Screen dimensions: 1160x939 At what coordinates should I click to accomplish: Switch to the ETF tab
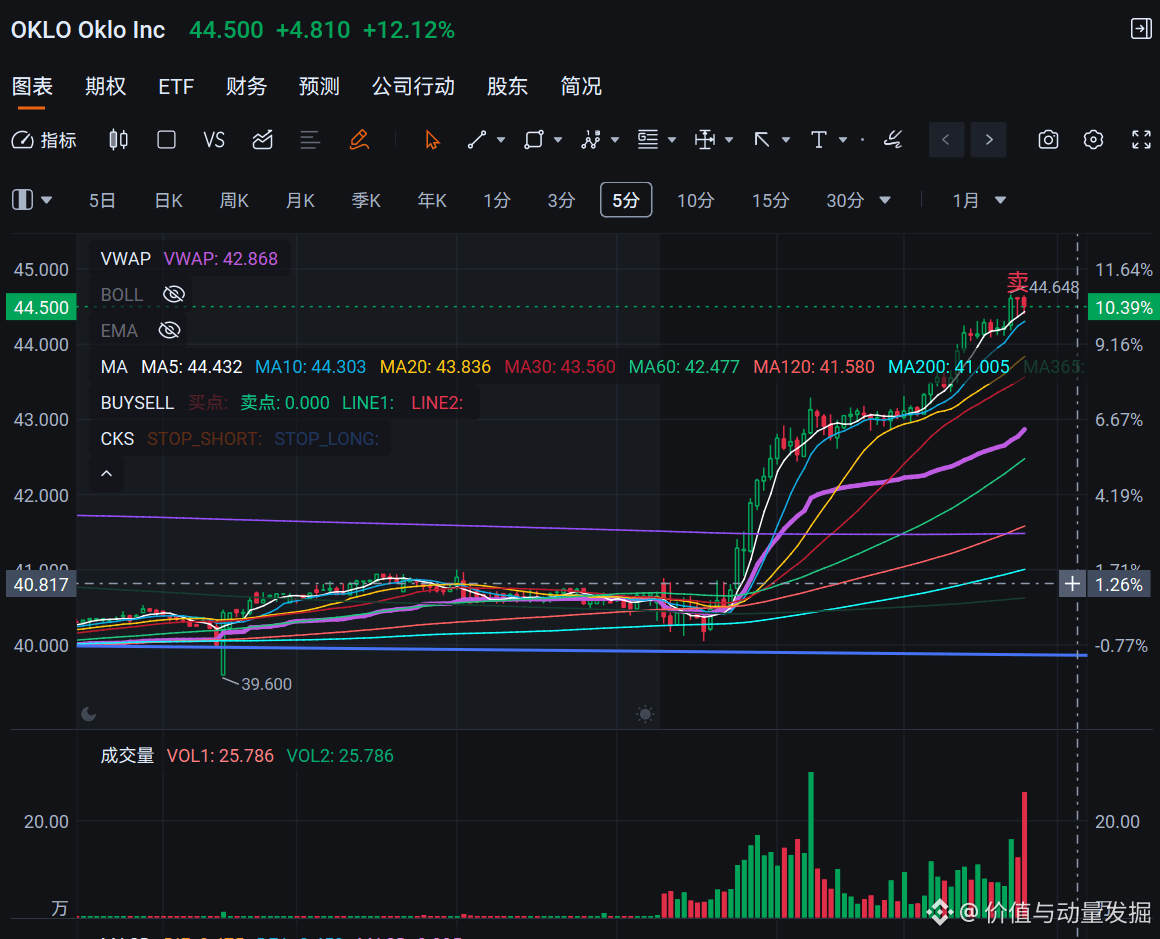click(176, 87)
